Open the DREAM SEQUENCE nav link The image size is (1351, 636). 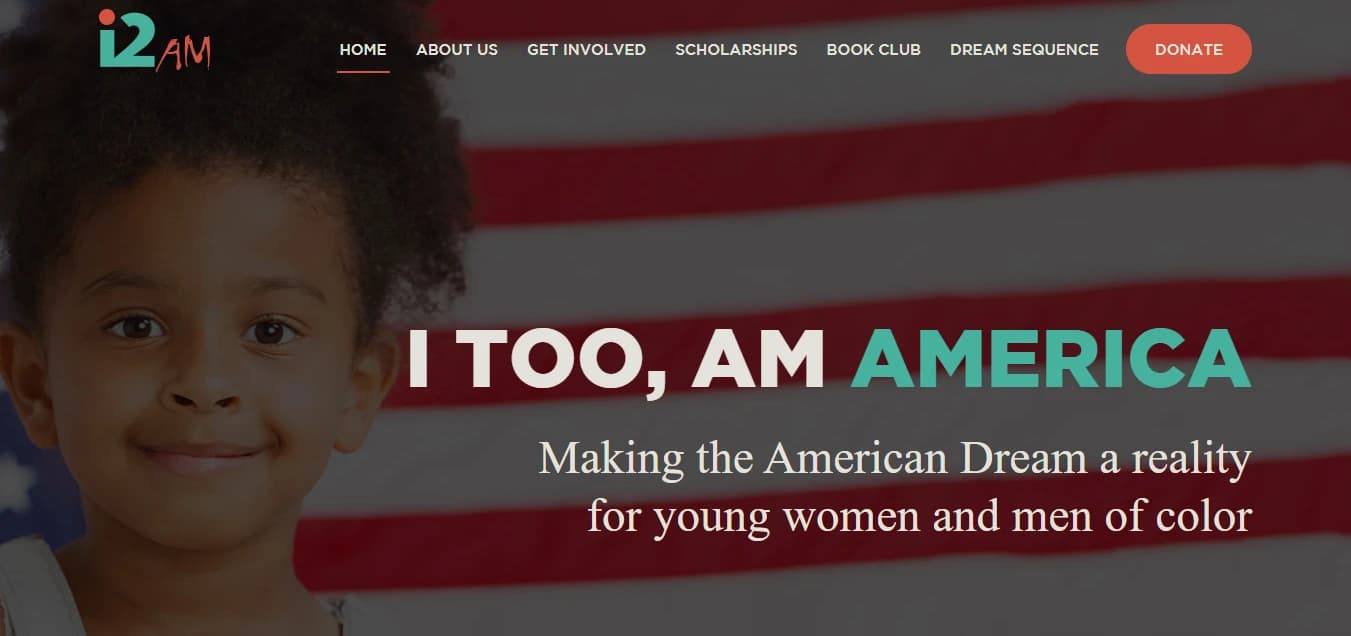(1024, 49)
